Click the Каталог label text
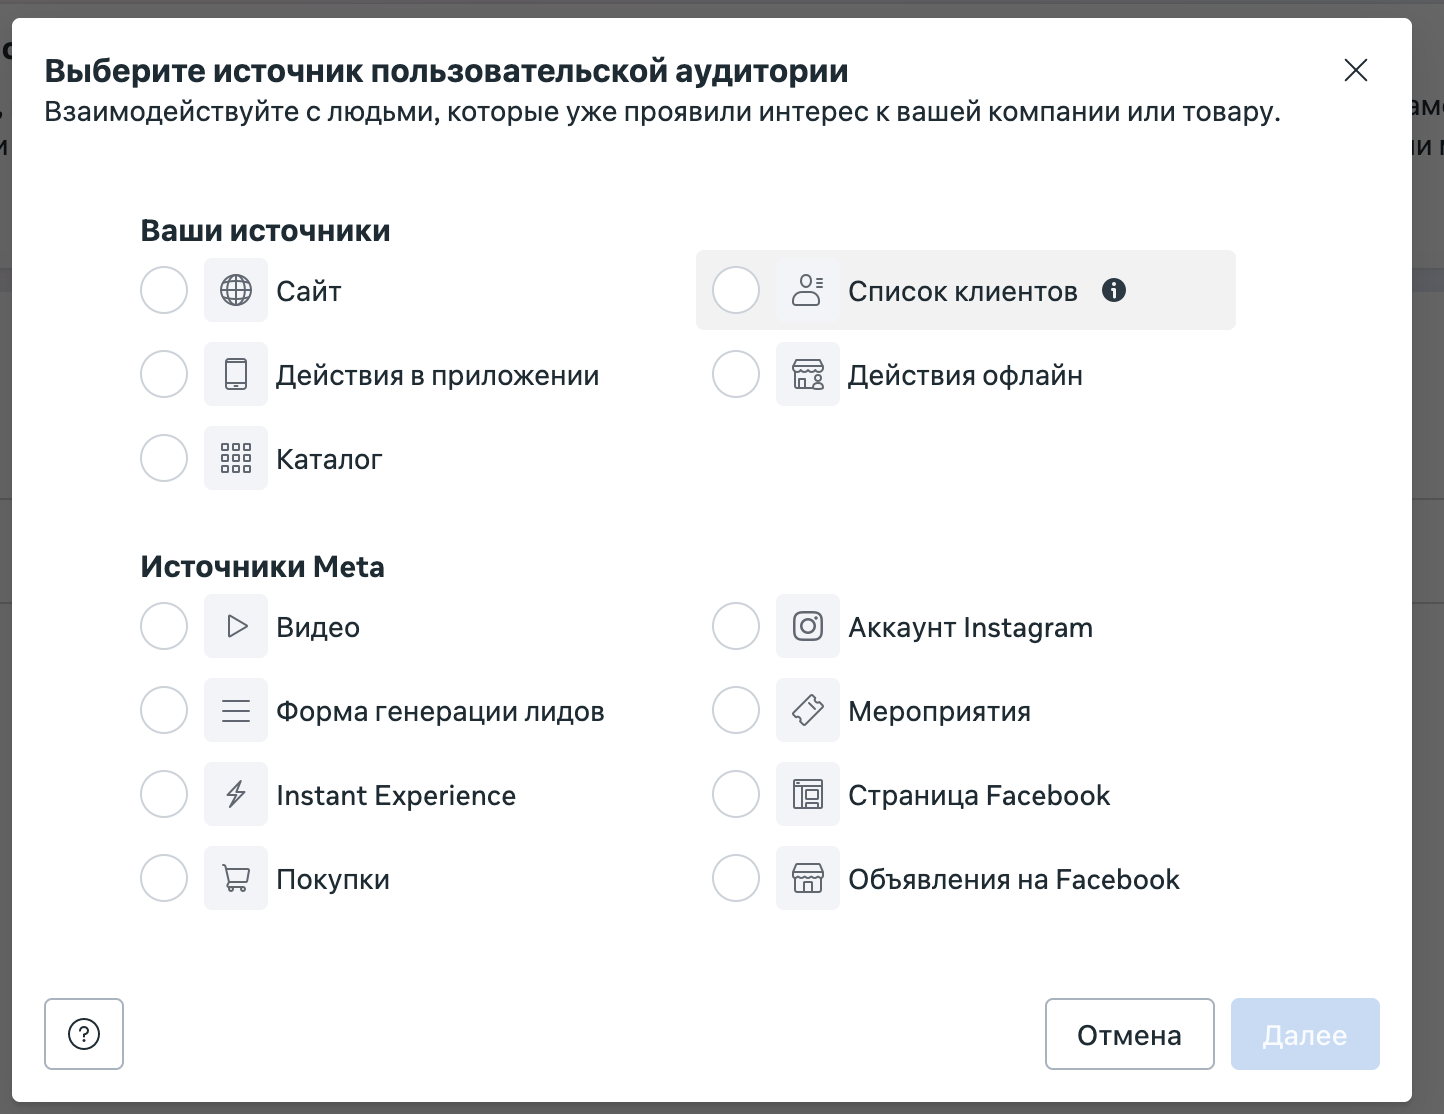Image resolution: width=1444 pixels, height=1114 pixels. 330,459
